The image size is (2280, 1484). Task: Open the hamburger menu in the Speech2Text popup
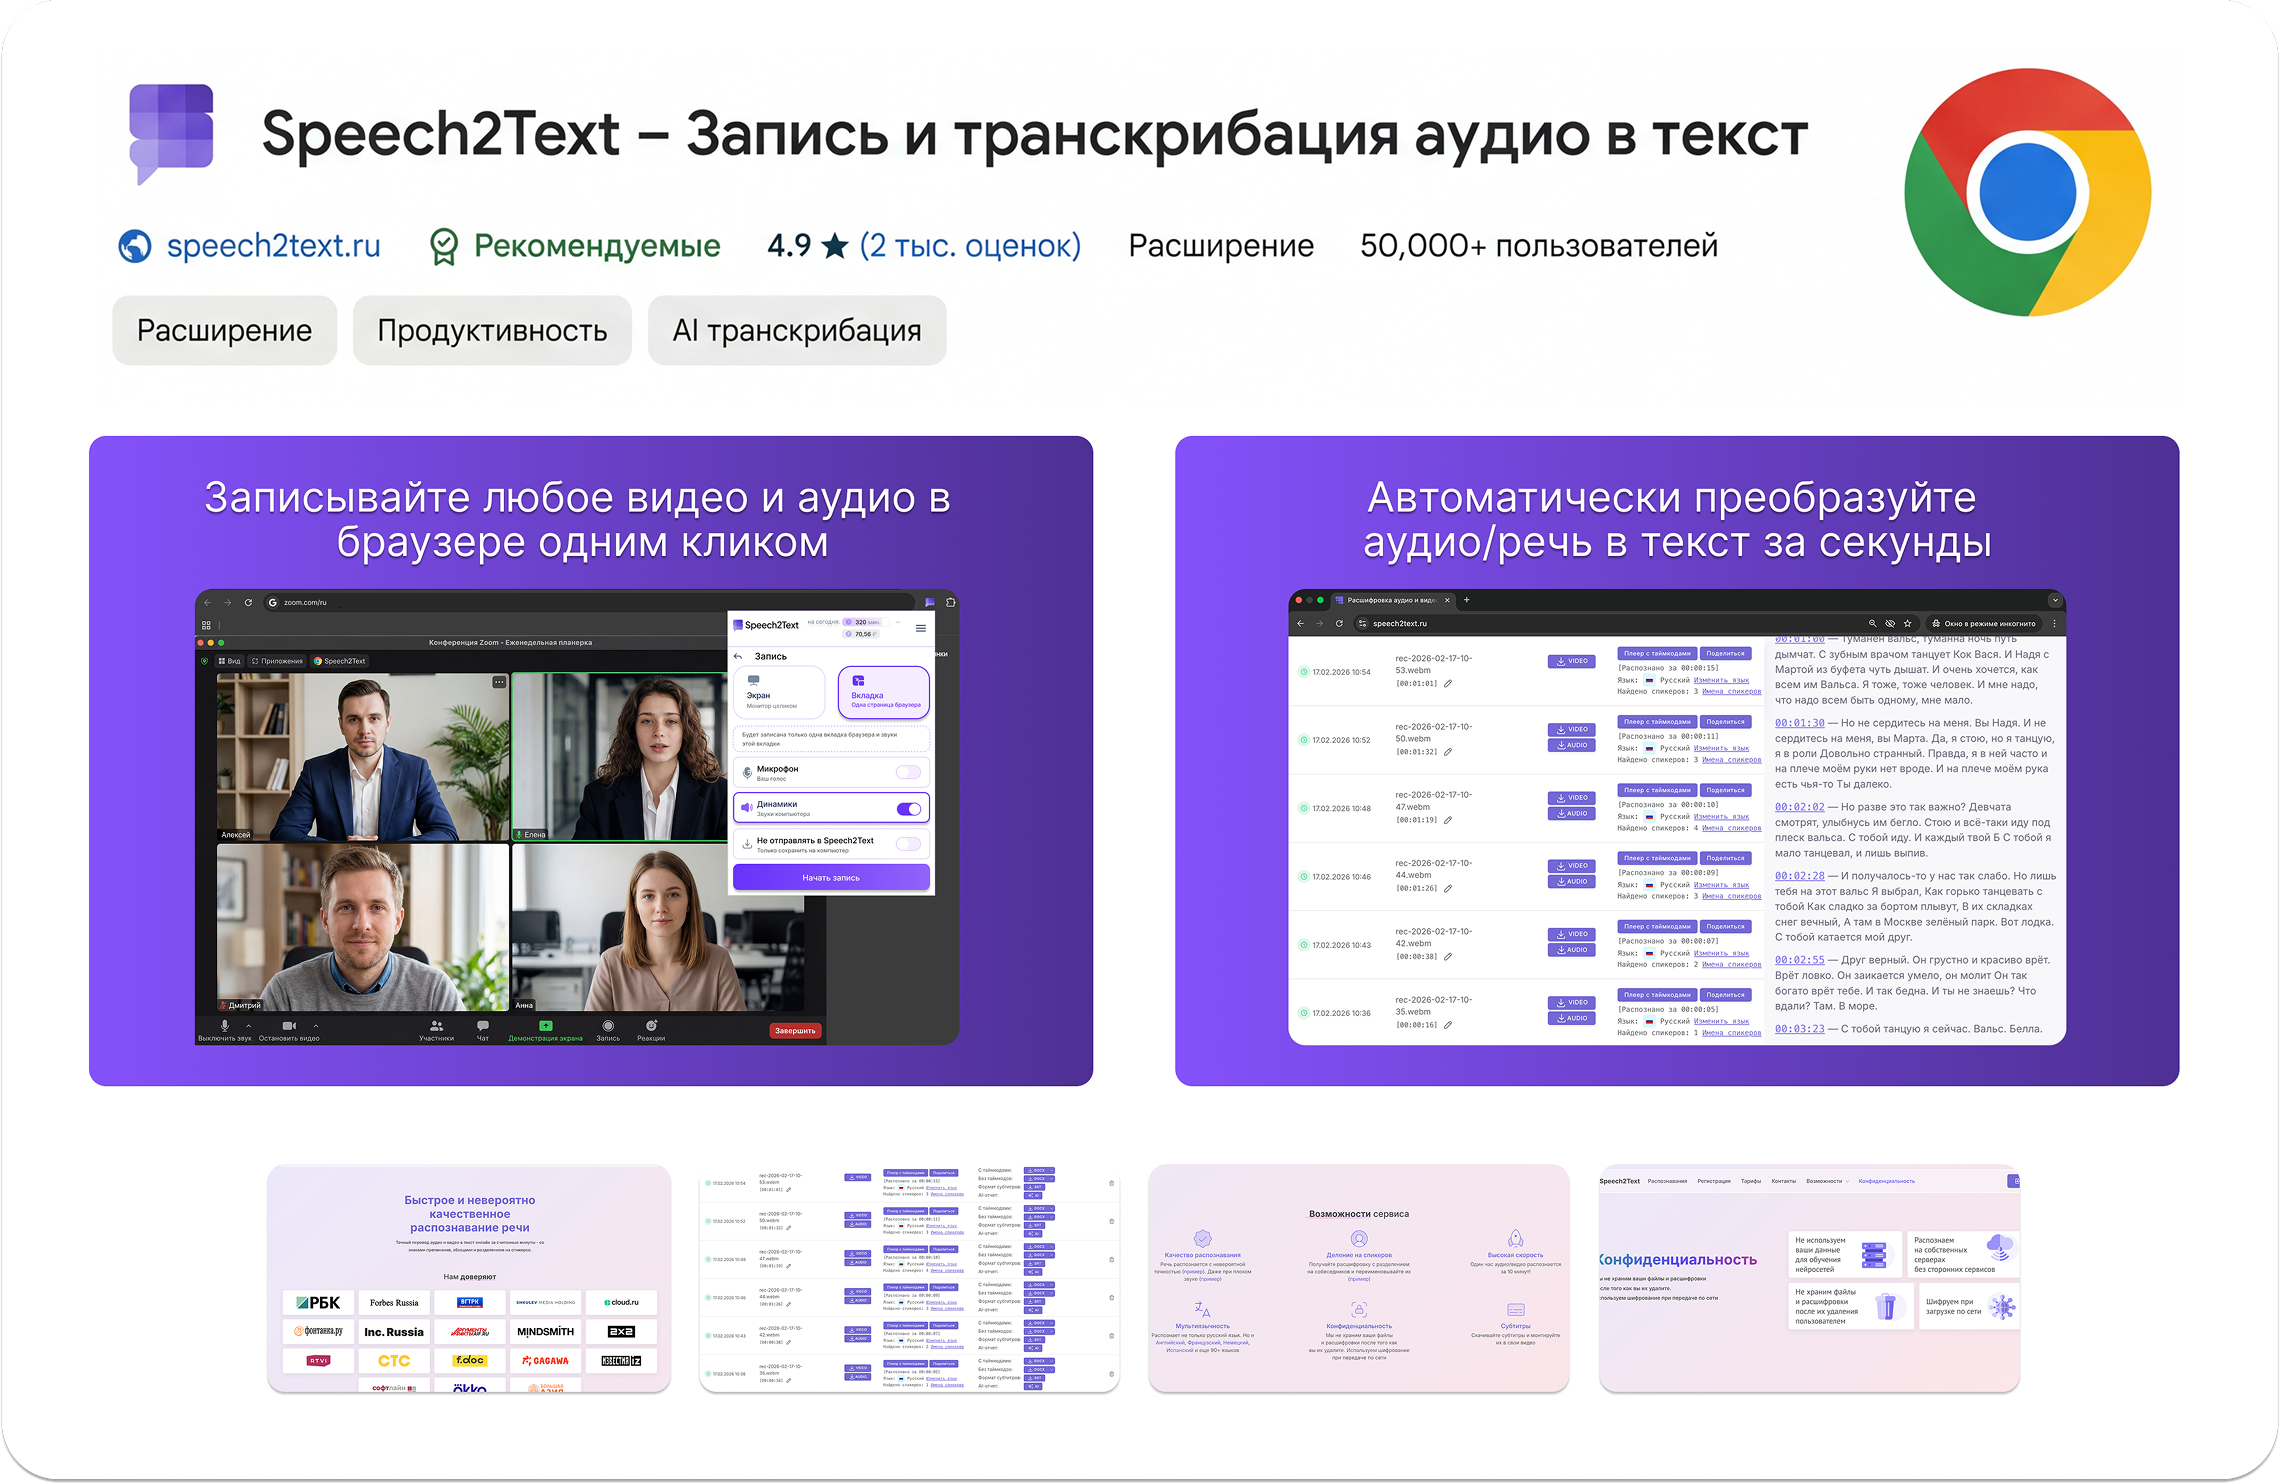tap(921, 629)
